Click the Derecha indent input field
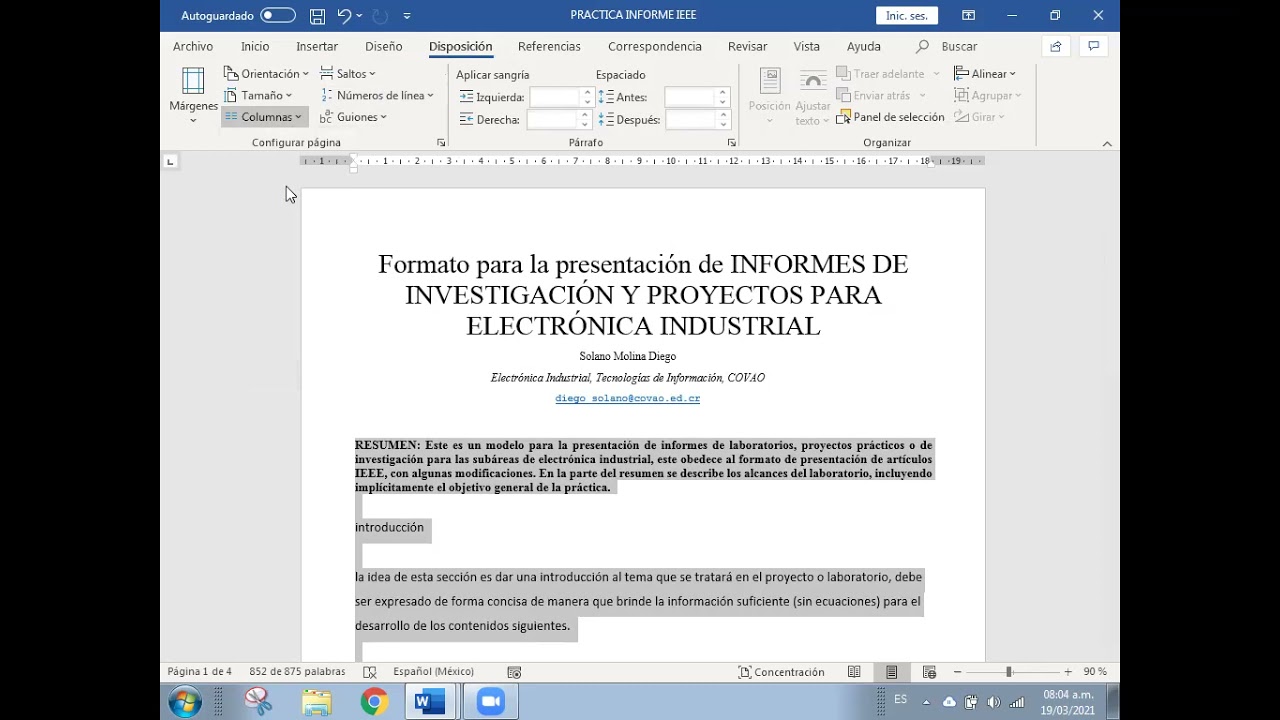This screenshot has height=720, width=1280. click(554, 119)
